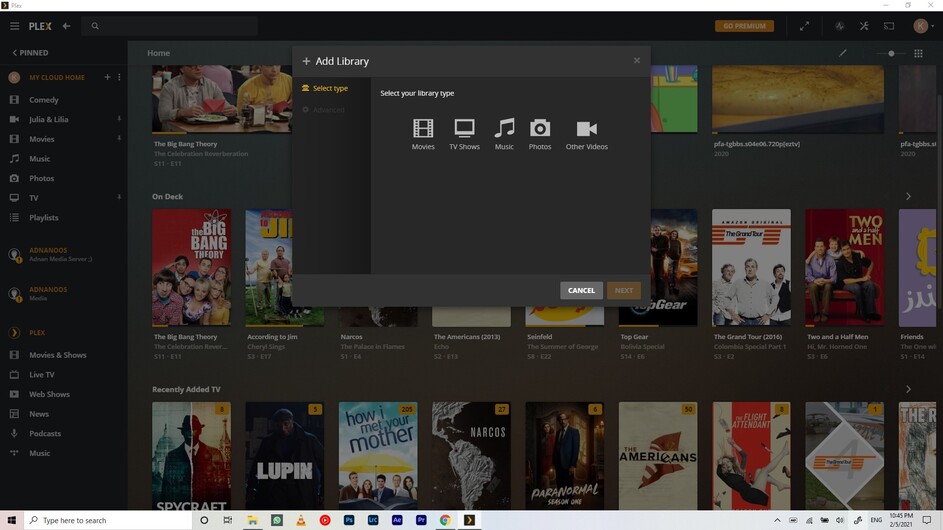Click the Next button in dialog
This screenshot has width=943, height=530.
(624, 290)
